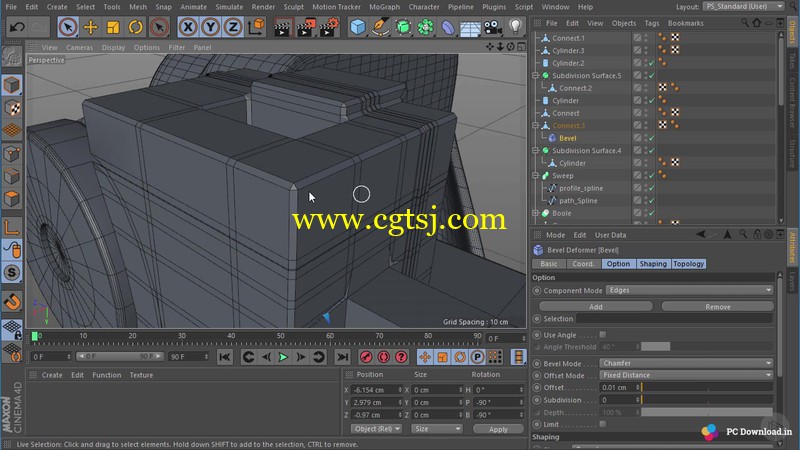Switch to Edges mode icon
This screenshot has width=800, height=450.
(12, 176)
